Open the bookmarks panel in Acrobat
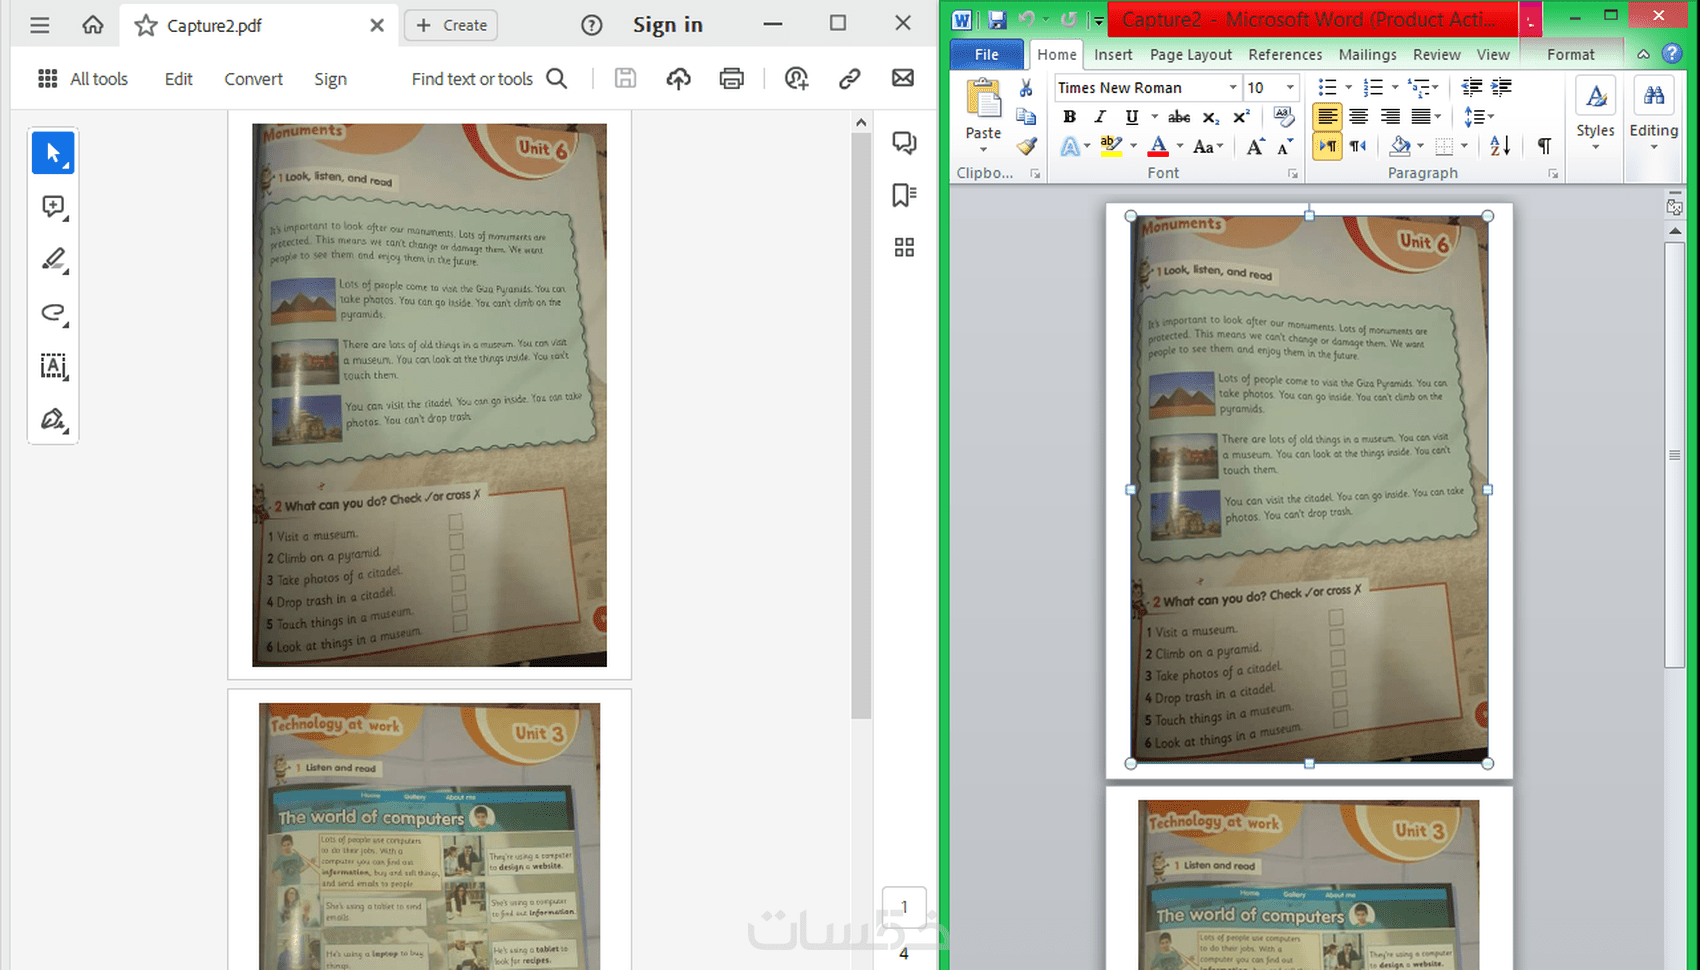The image size is (1700, 970). [904, 195]
